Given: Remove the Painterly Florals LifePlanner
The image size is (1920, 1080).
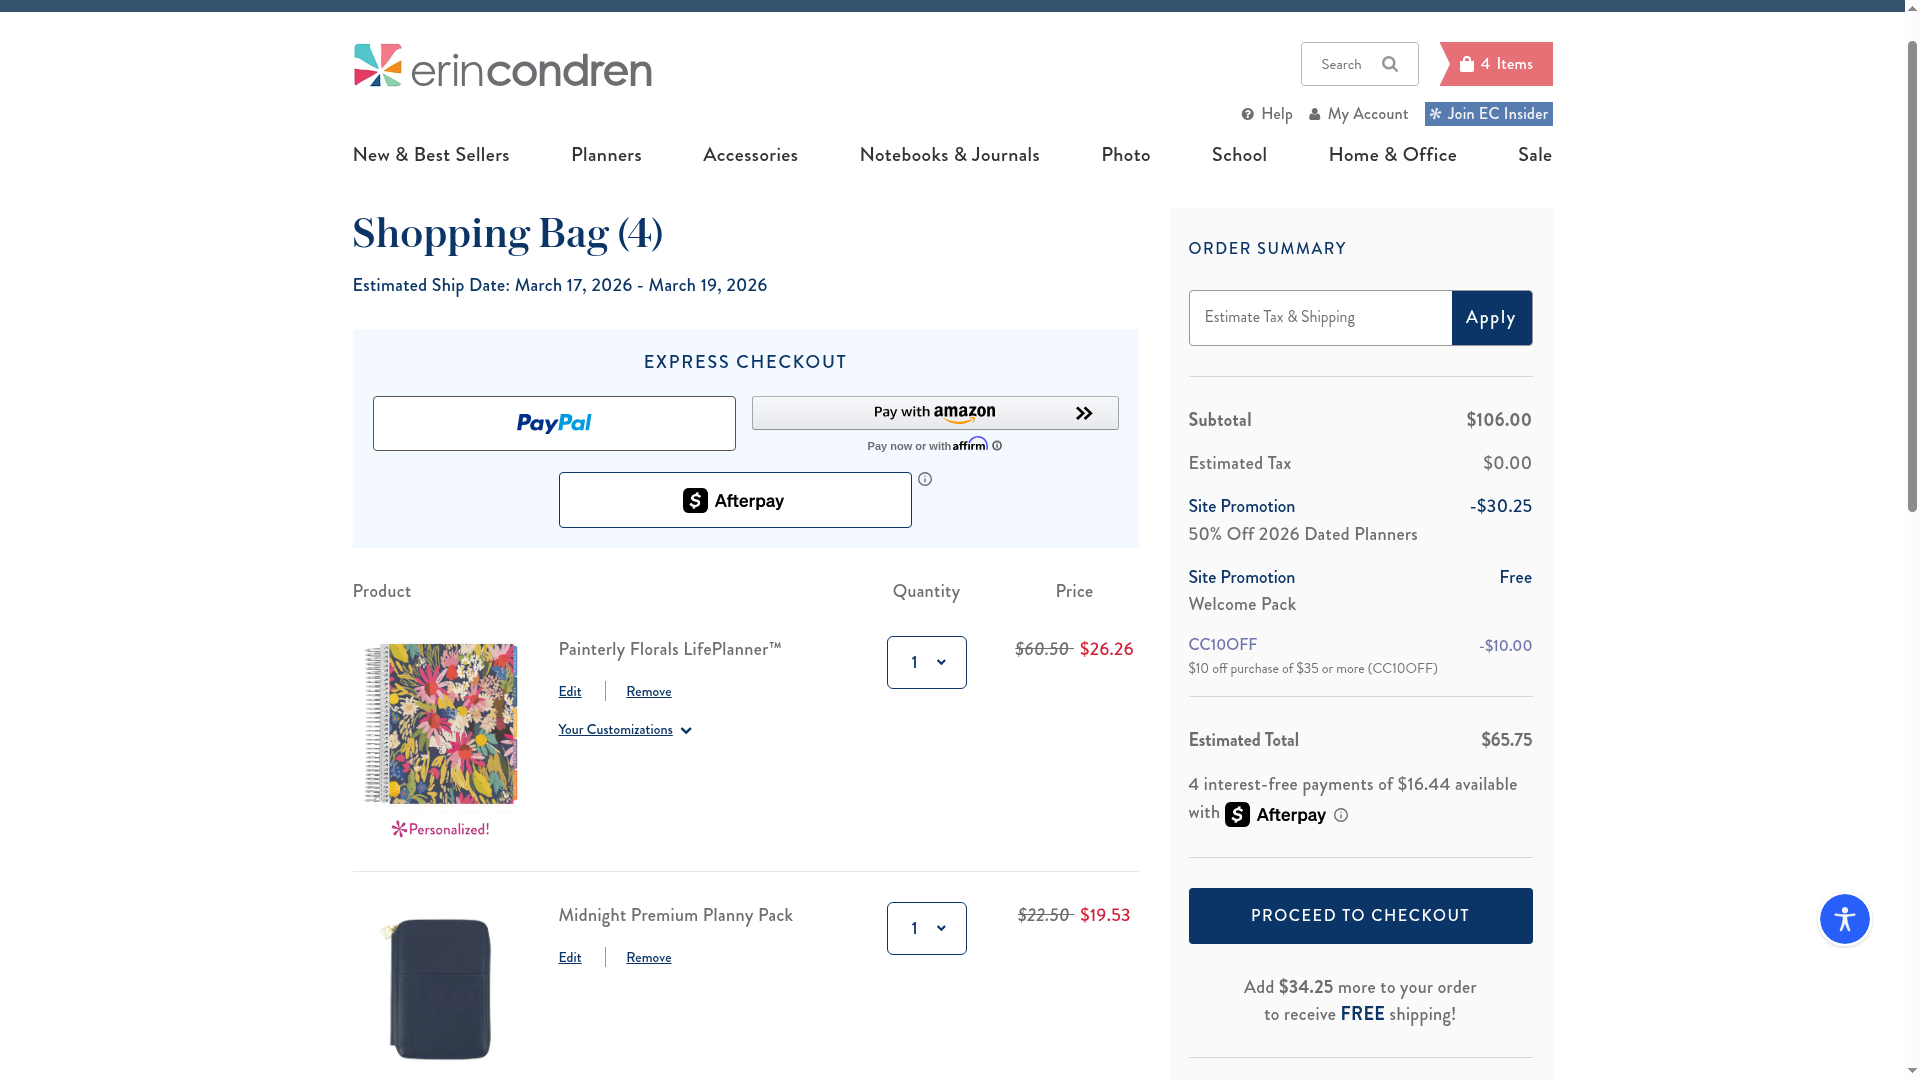Looking at the screenshot, I should tap(648, 692).
